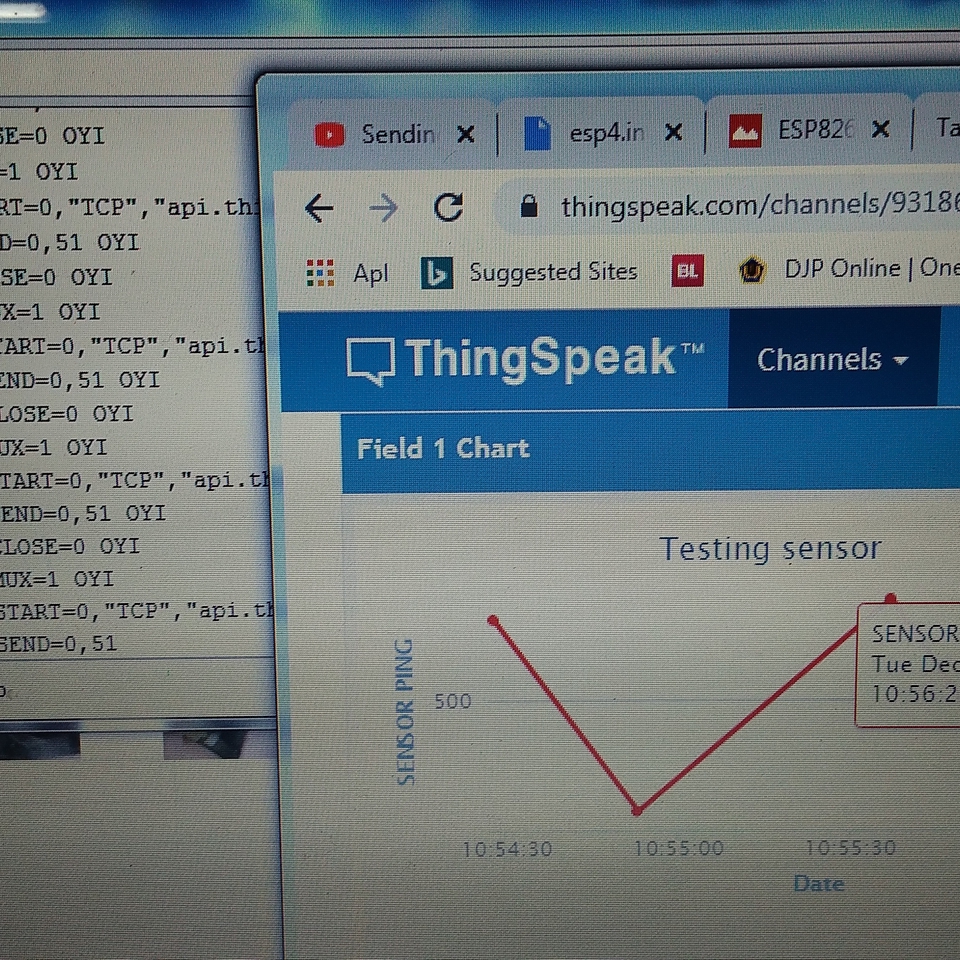Open the red BL bookmark icon
Viewport: 960px width, 960px height.
[x=688, y=271]
